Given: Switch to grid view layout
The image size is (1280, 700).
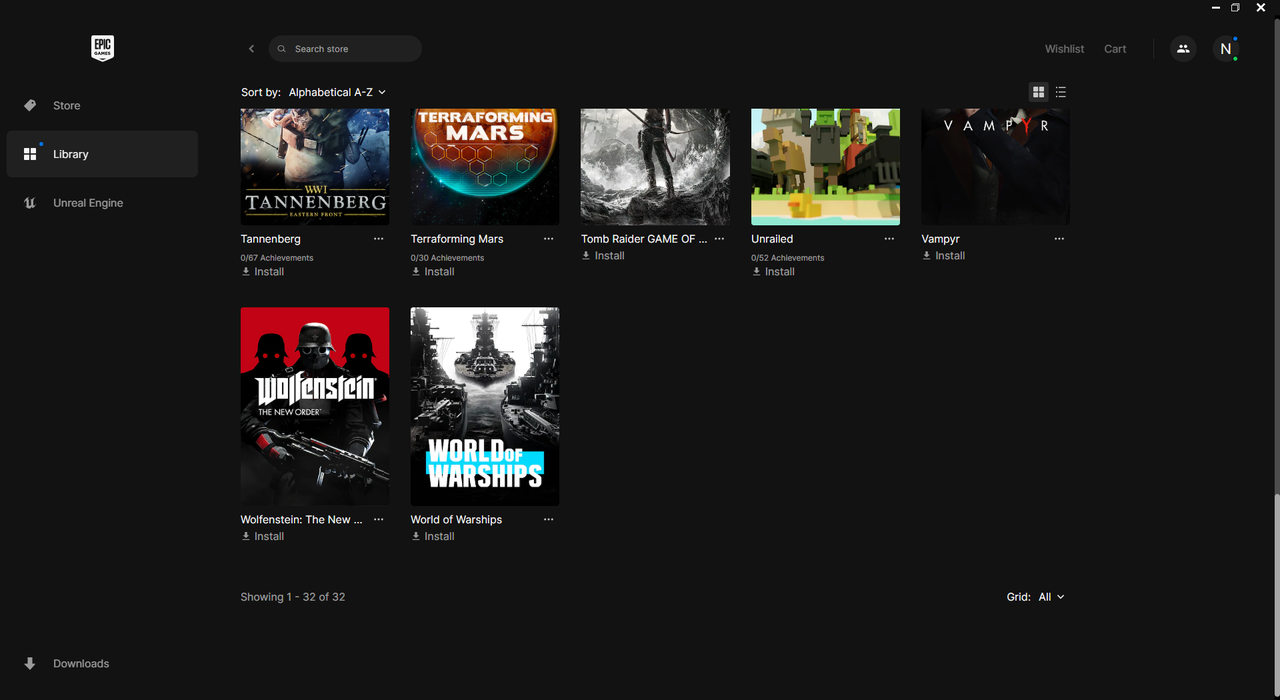Looking at the screenshot, I should click(x=1038, y=92).
